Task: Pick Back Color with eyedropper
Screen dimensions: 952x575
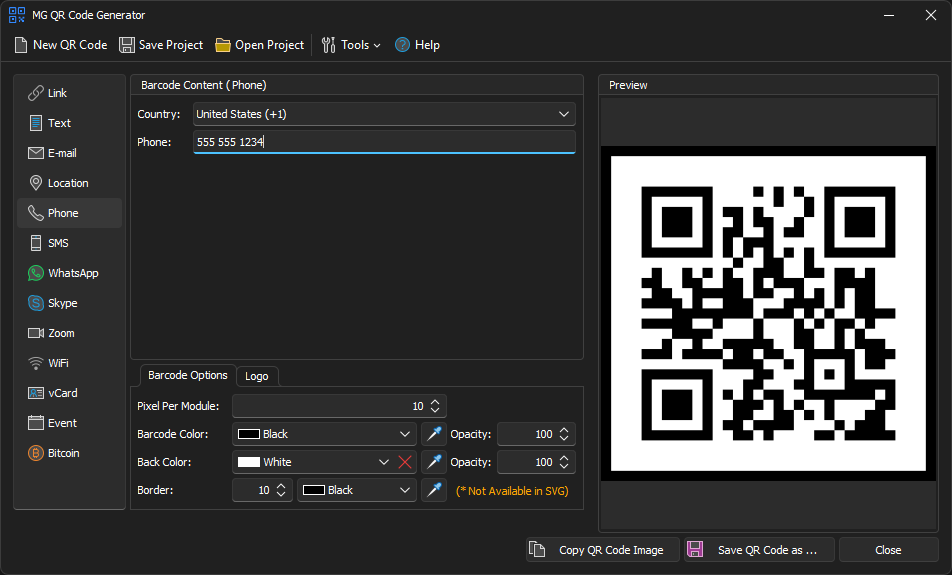Action: [434, 462]
